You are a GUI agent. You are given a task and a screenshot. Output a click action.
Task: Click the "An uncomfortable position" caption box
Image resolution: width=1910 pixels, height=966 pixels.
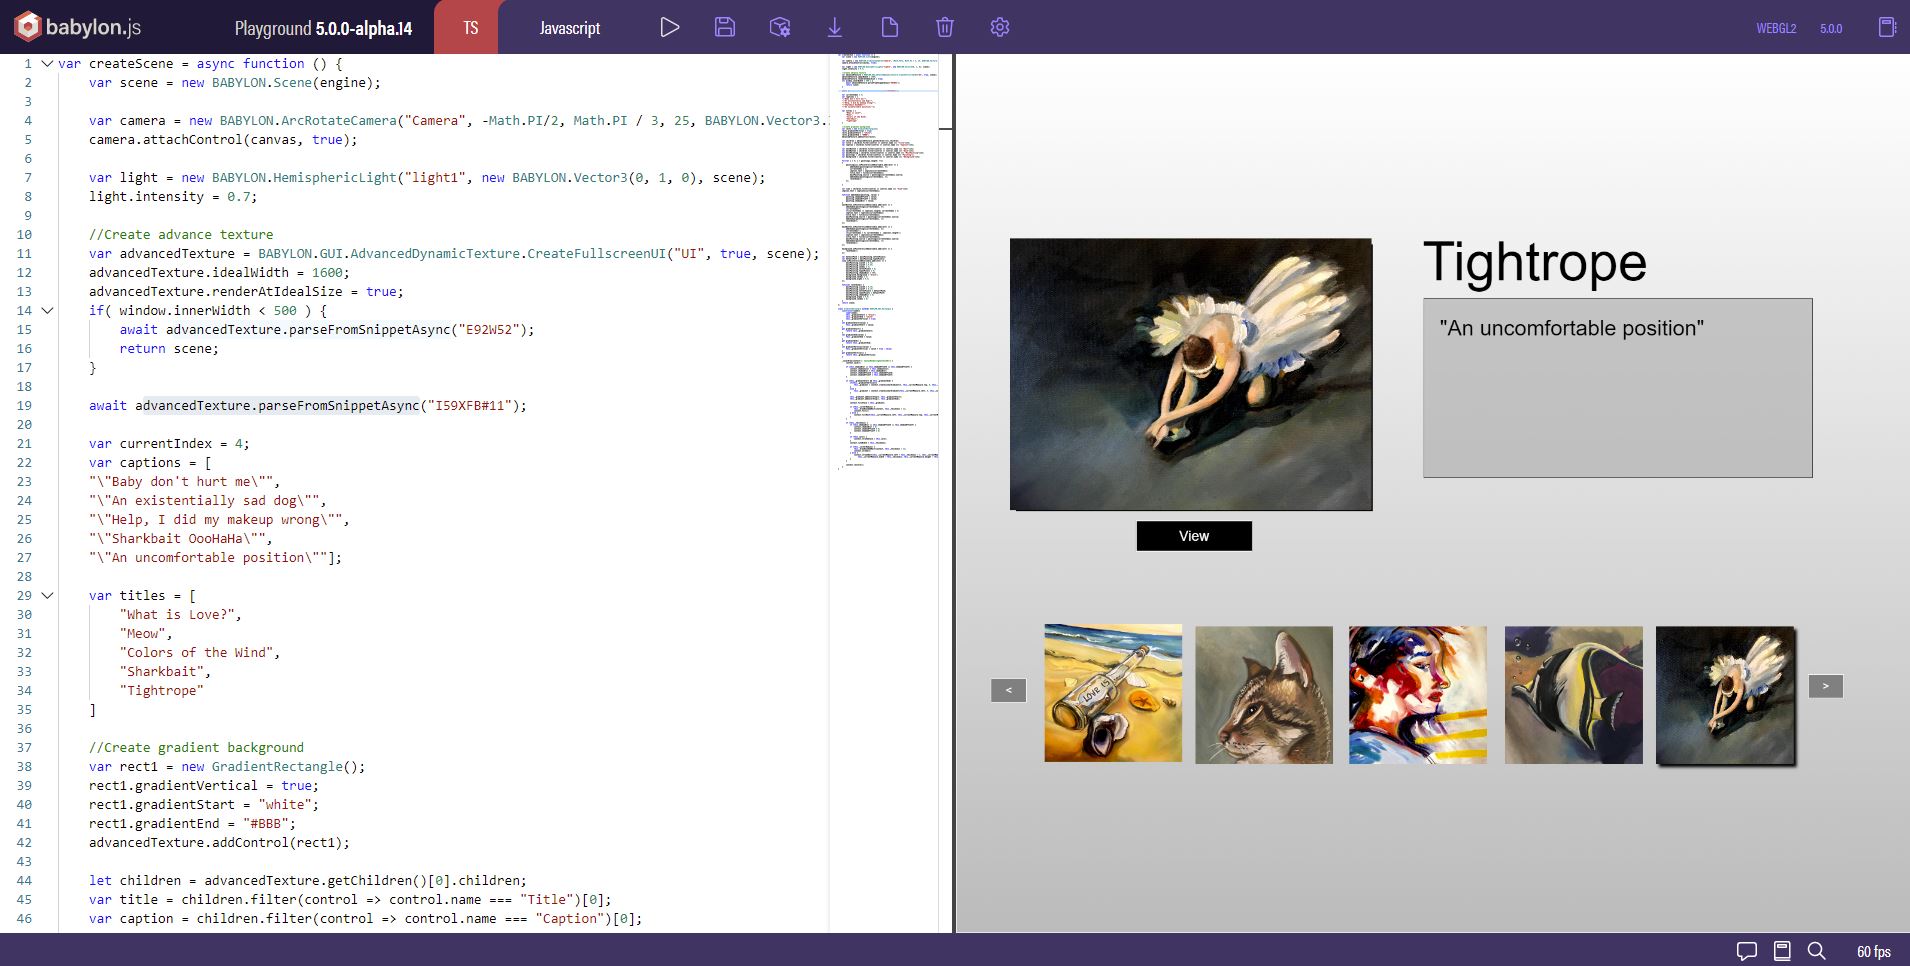pyautogui.click(x=1618, y=388)
